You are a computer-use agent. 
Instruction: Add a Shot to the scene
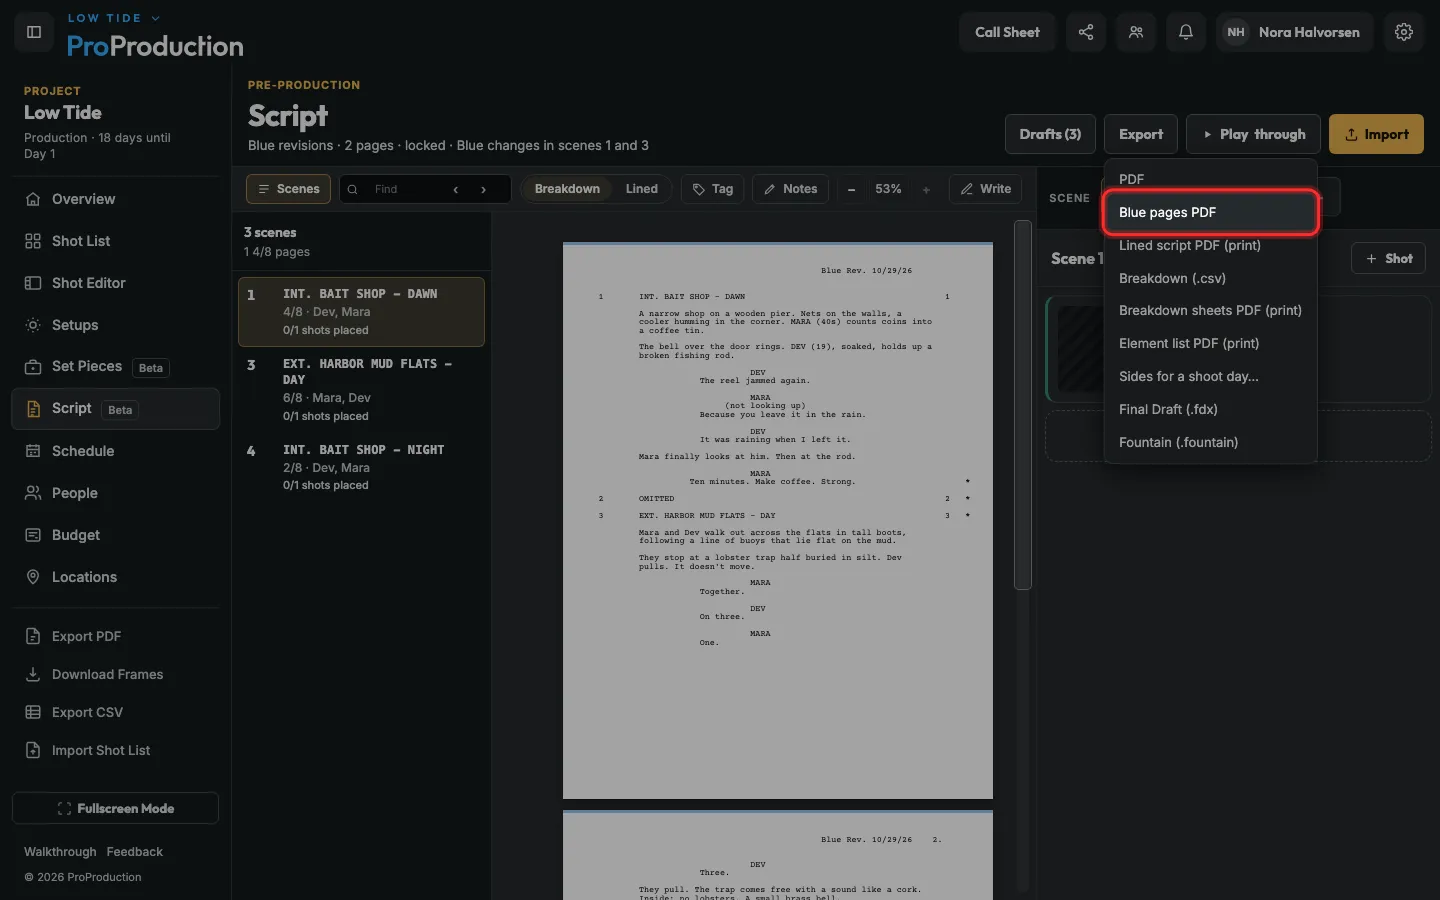tap(1388, 258)
